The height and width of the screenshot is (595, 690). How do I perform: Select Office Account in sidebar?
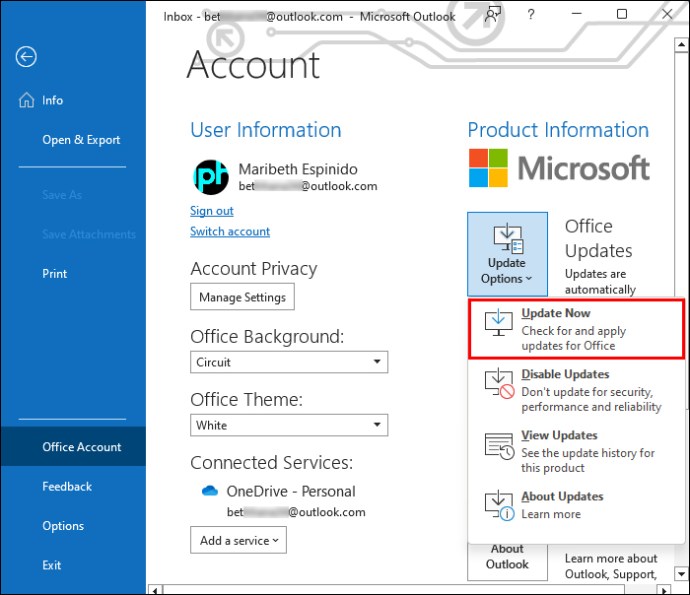pos(82,447)
